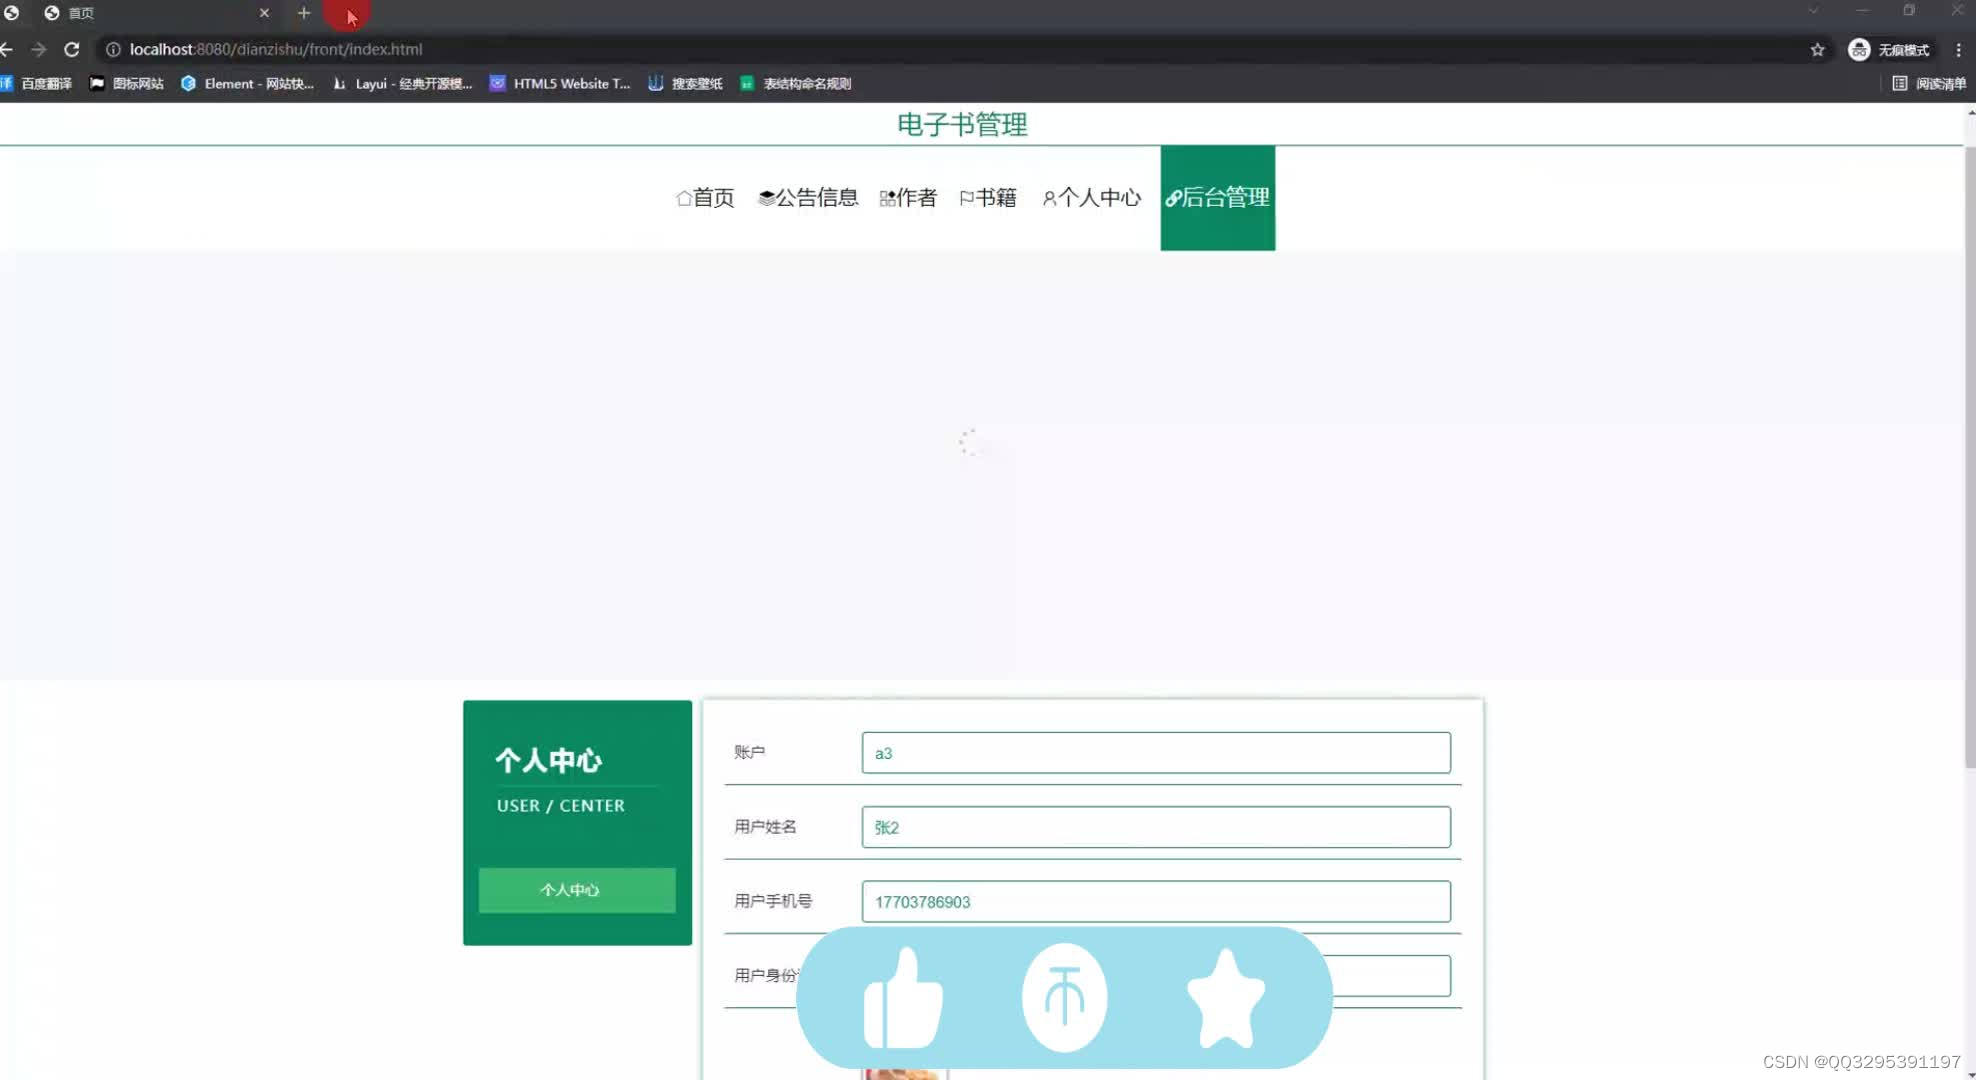Select the star favorite icon
Screen dimensions: 1976x1080
coord(1226,997)
